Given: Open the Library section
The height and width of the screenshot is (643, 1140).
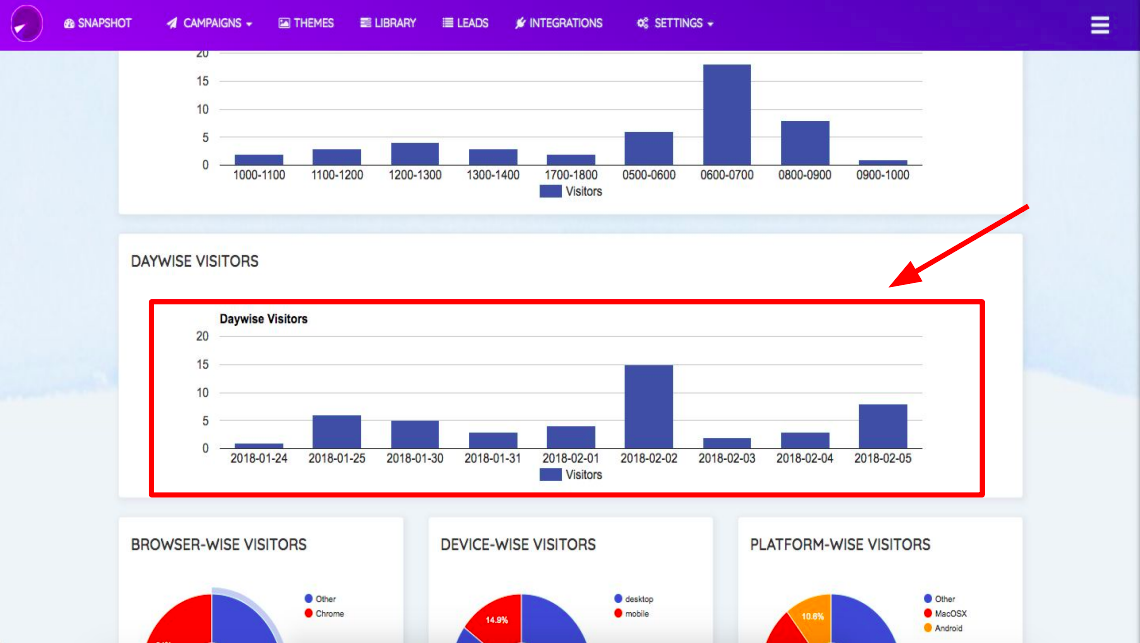Looking at the screenshot, I should pyautogui.click(x=388, y=23).
